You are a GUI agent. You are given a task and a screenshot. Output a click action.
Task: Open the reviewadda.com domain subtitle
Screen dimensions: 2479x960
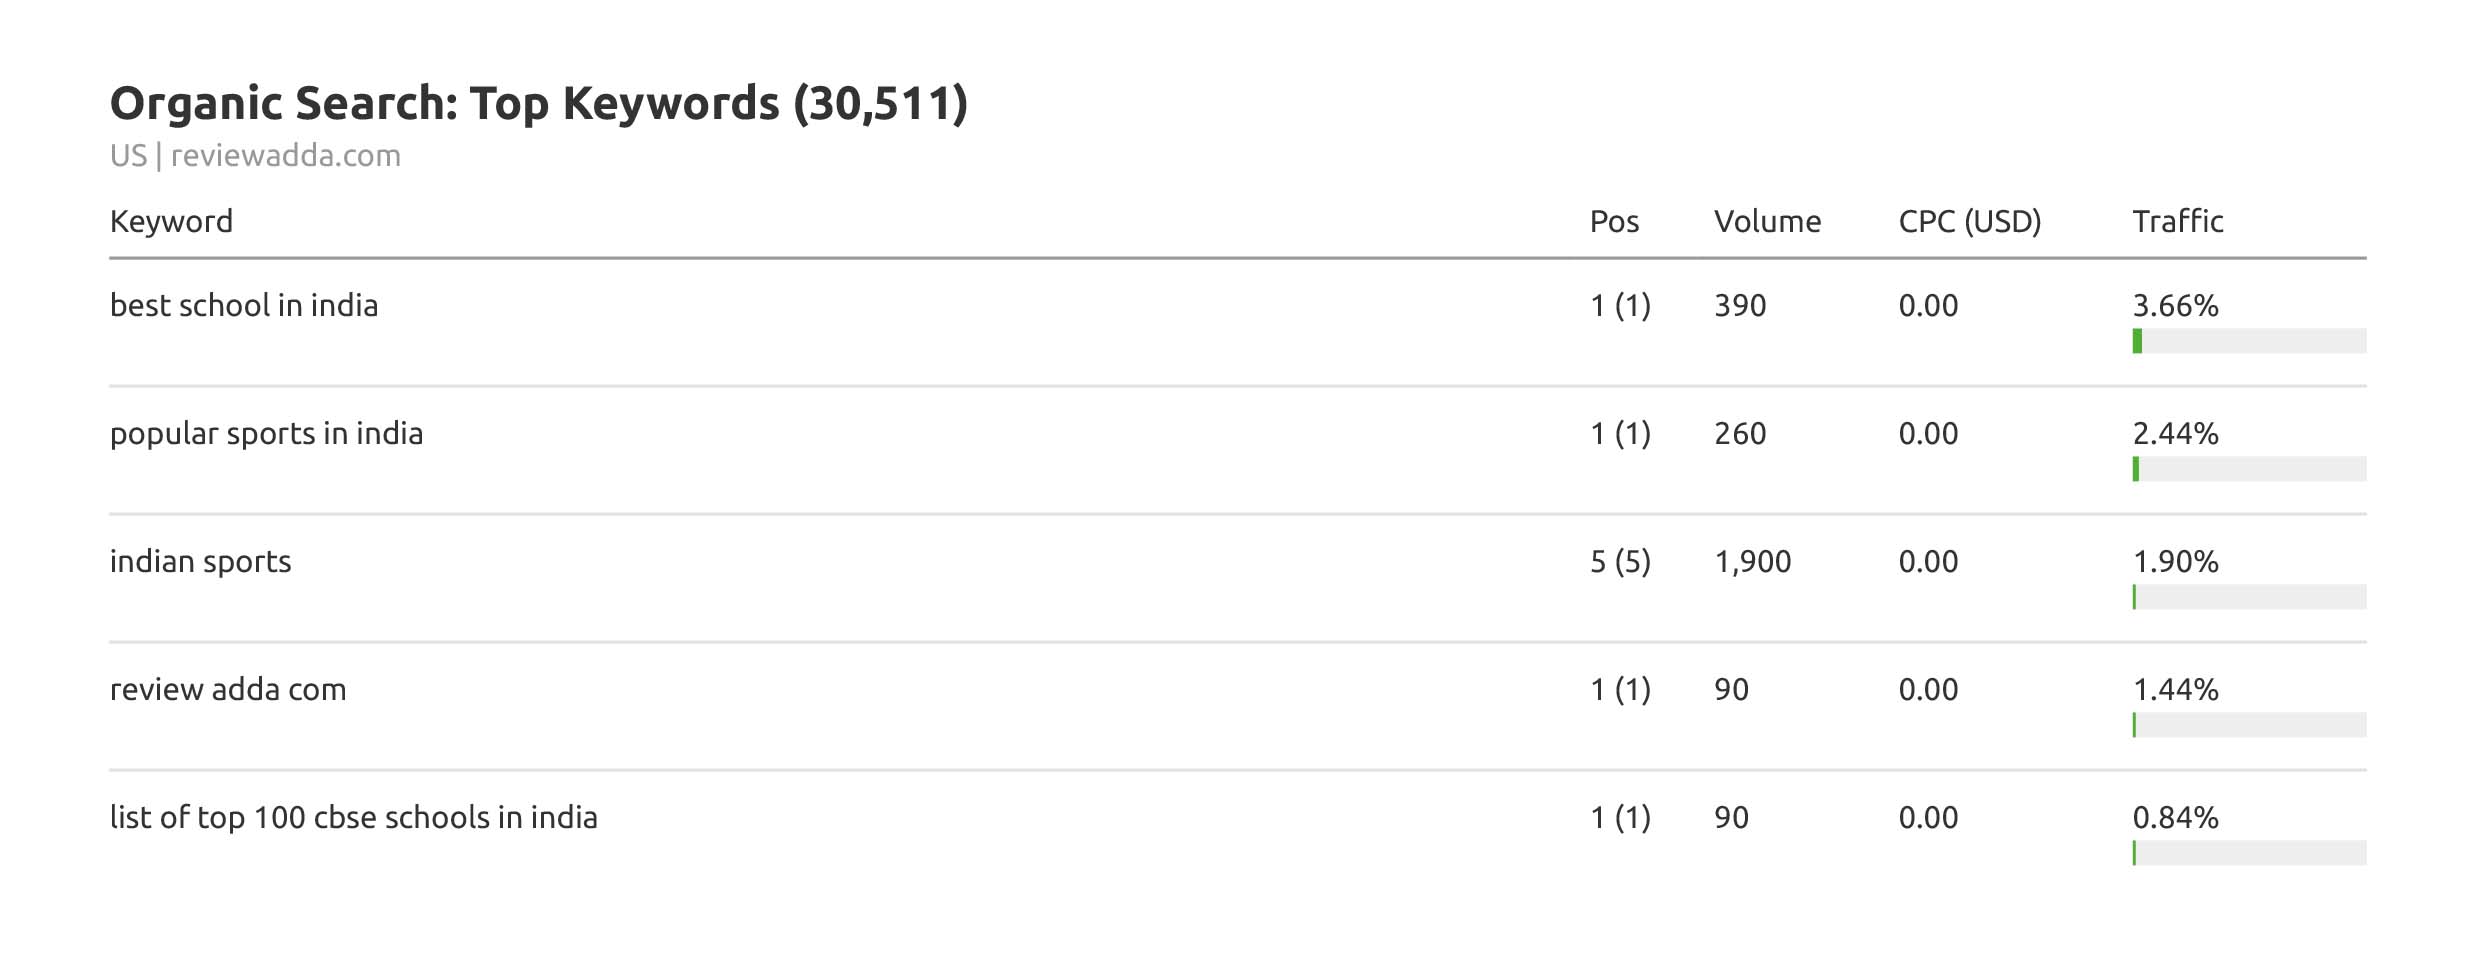point(285,156)
